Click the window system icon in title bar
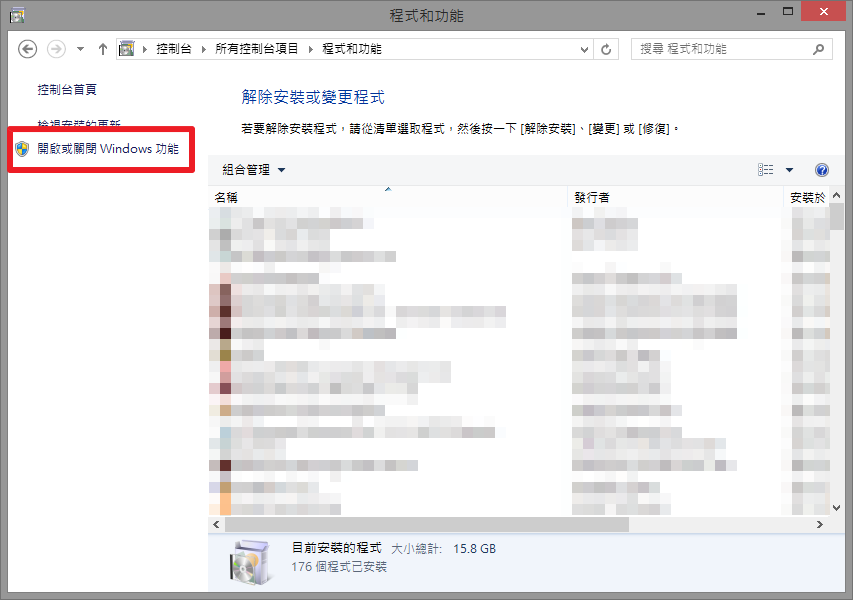The height and width of the screenshot is (600, 853). [x=17, y=15]
